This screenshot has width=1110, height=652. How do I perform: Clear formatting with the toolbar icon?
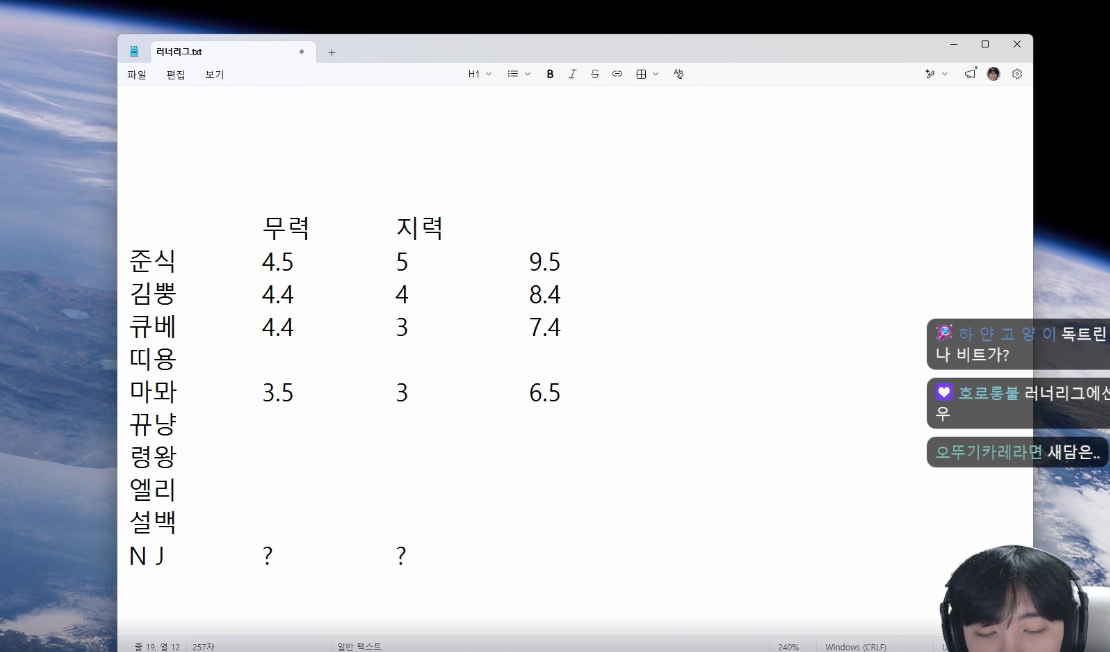click(x=678, y=74)
